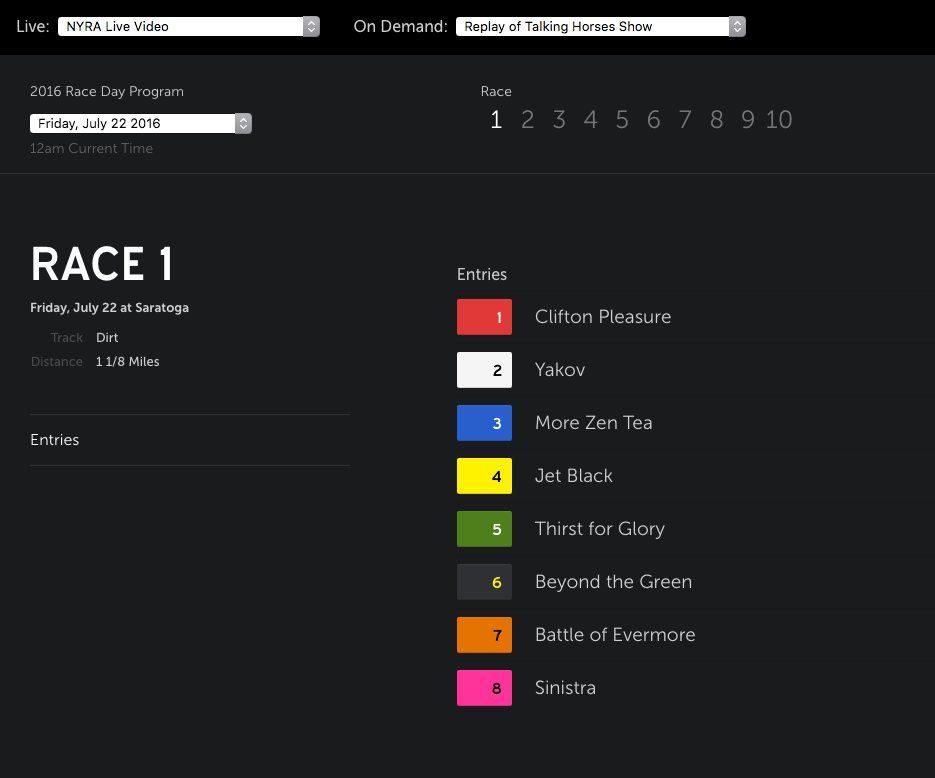Image resolution: width=935 pixels, height=778 pixels.
Task: Open the race date selector dropdown
Action: (x=140, y=124)
